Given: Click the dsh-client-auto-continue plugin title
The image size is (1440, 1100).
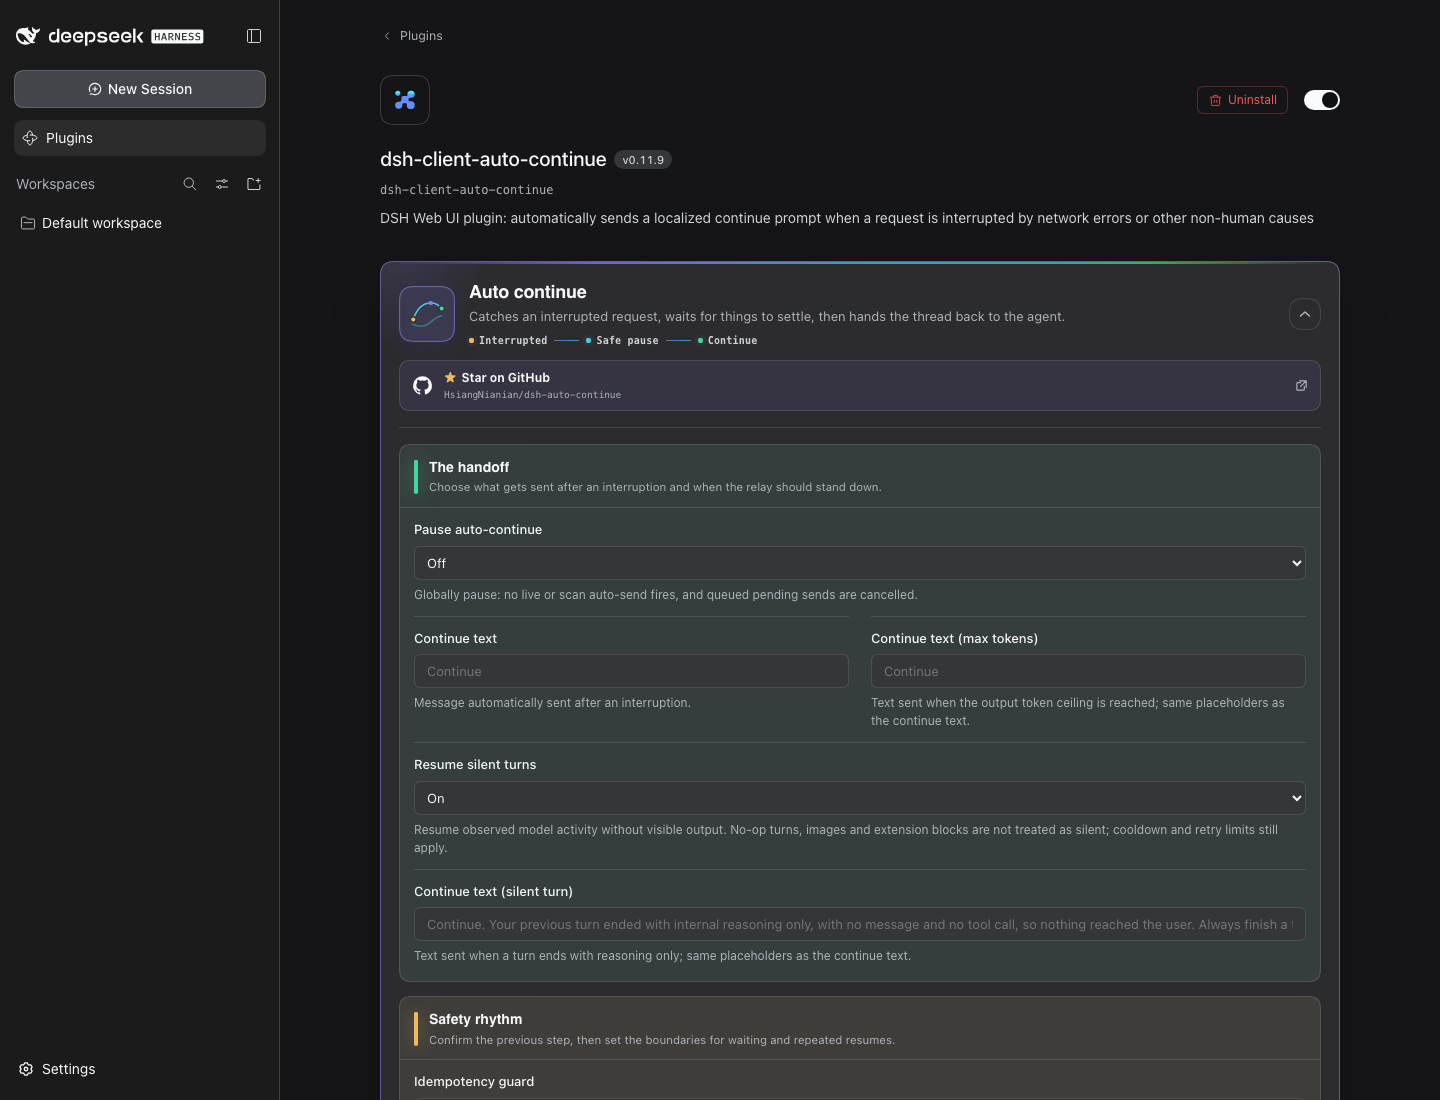Looking at the screenshot, I should (x=493, y=160).
